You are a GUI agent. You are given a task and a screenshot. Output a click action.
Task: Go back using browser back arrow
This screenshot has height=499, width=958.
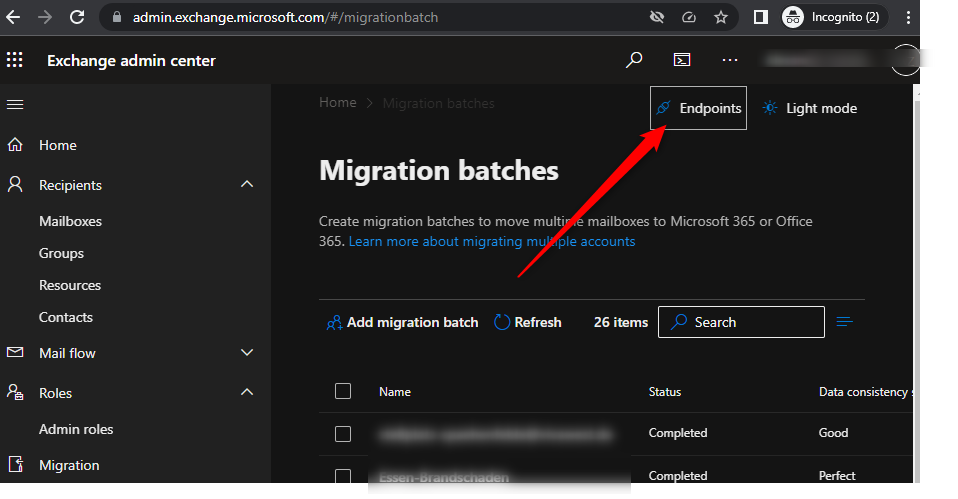pos(13,17)
